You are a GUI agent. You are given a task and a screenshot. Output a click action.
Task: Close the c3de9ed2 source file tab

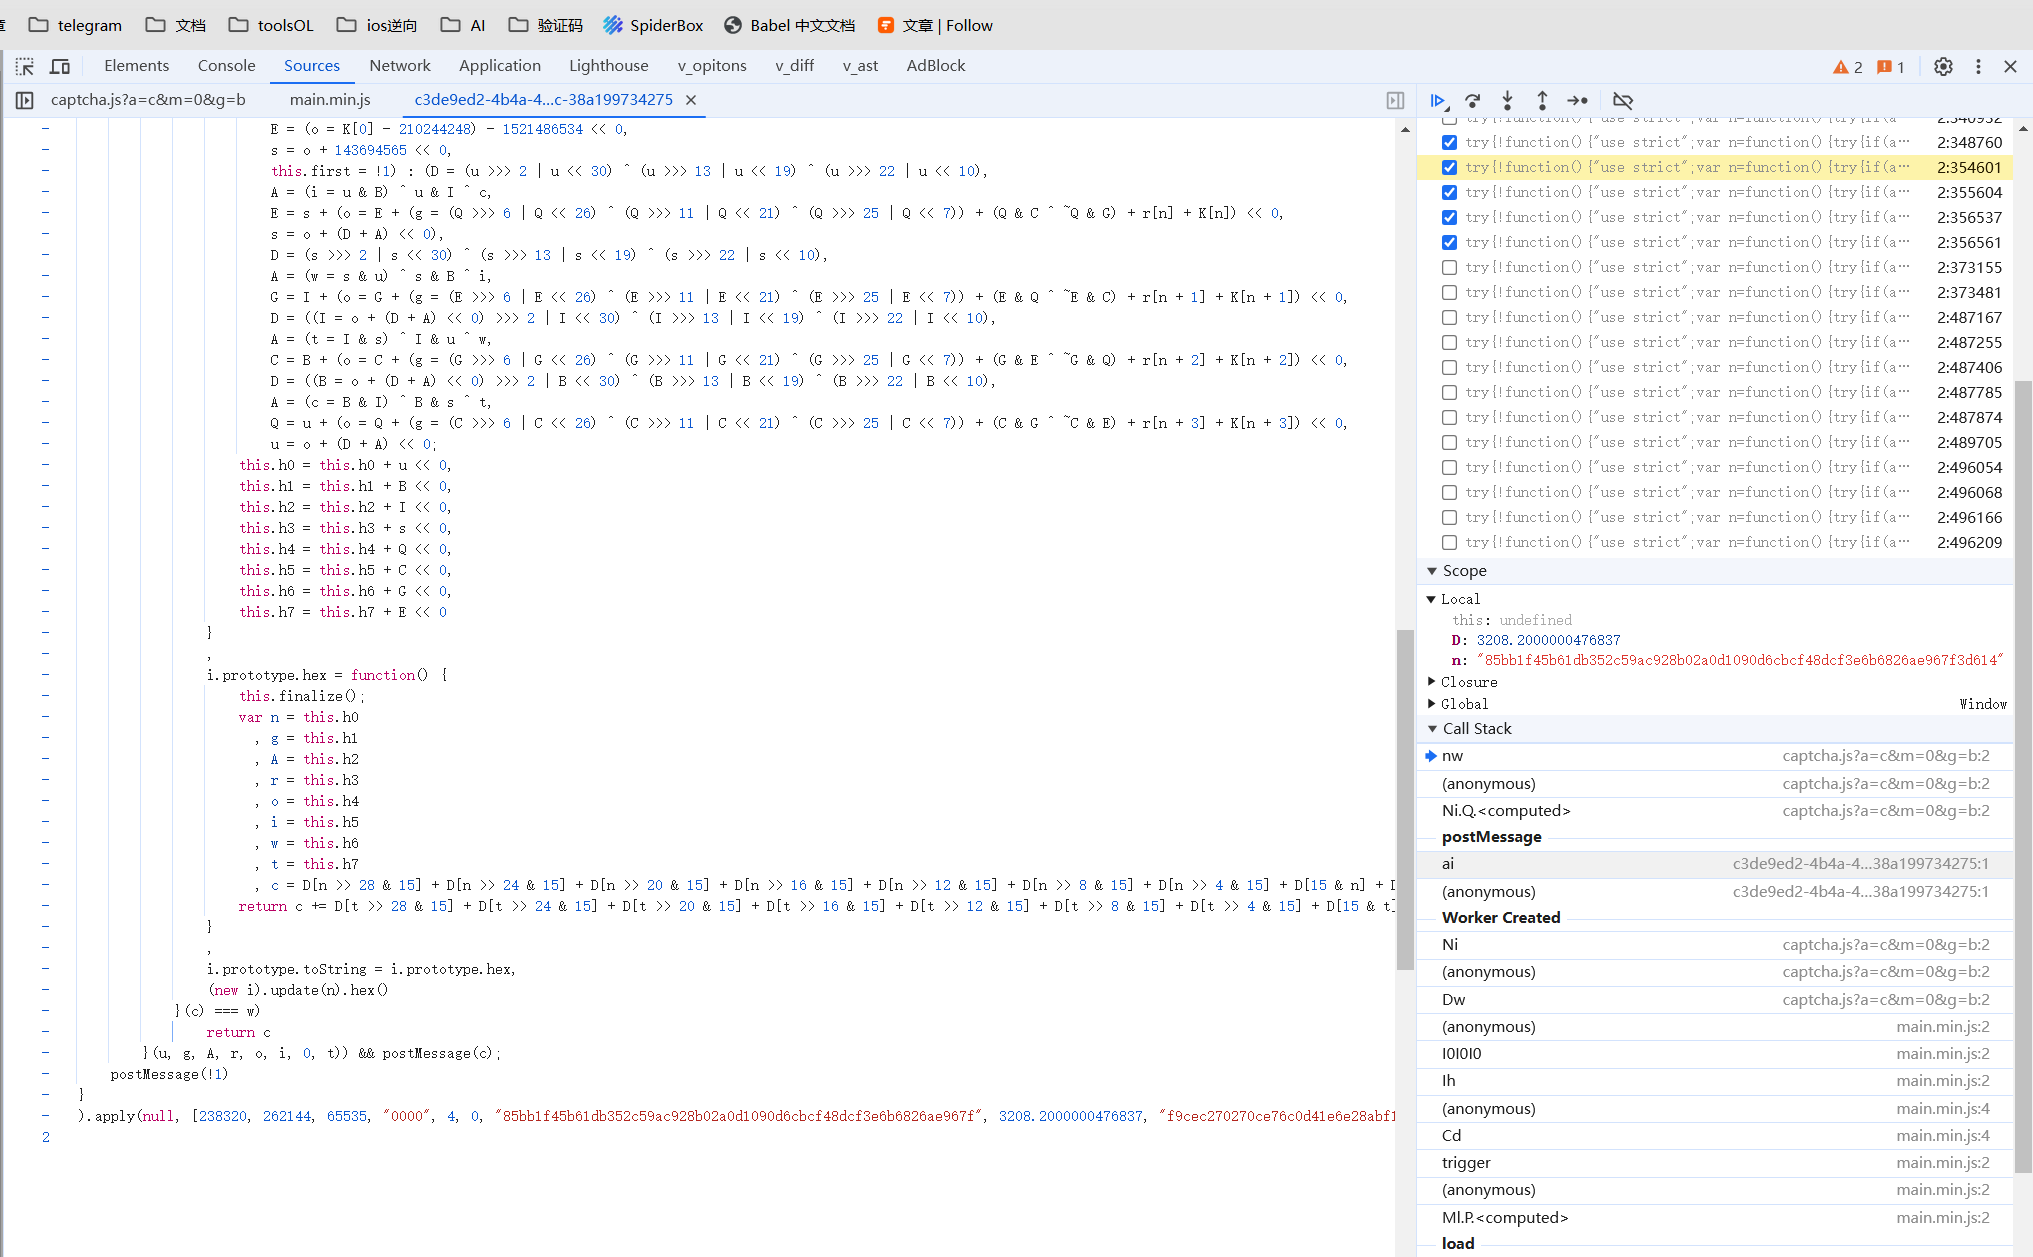pos(691,100)
